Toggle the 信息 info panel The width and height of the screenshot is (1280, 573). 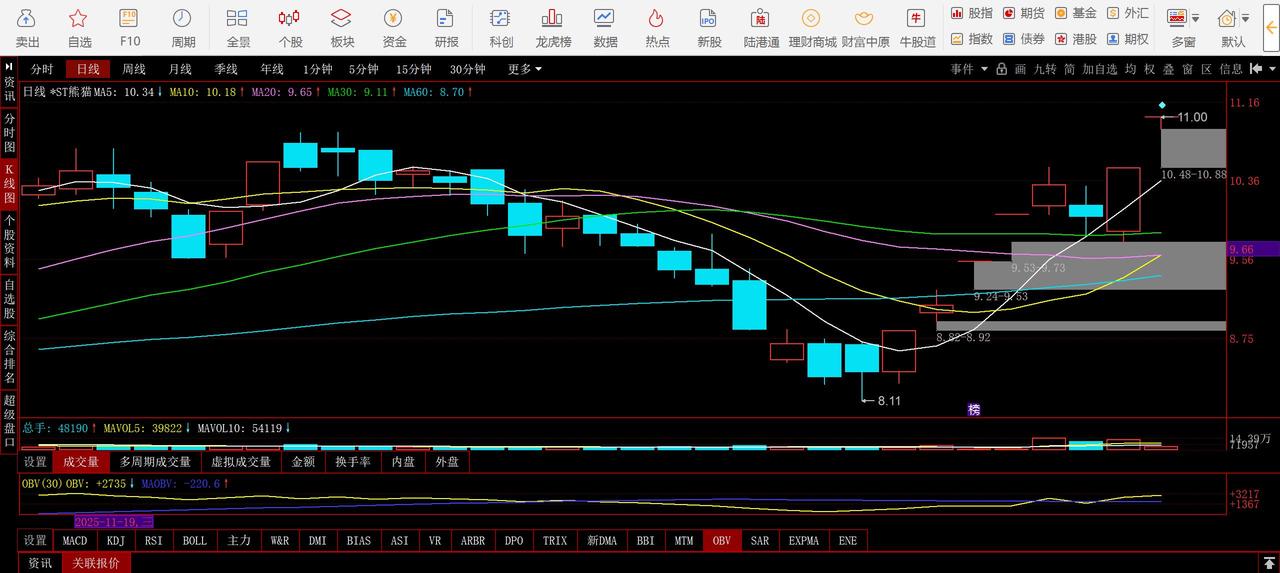click(1231, 69)
